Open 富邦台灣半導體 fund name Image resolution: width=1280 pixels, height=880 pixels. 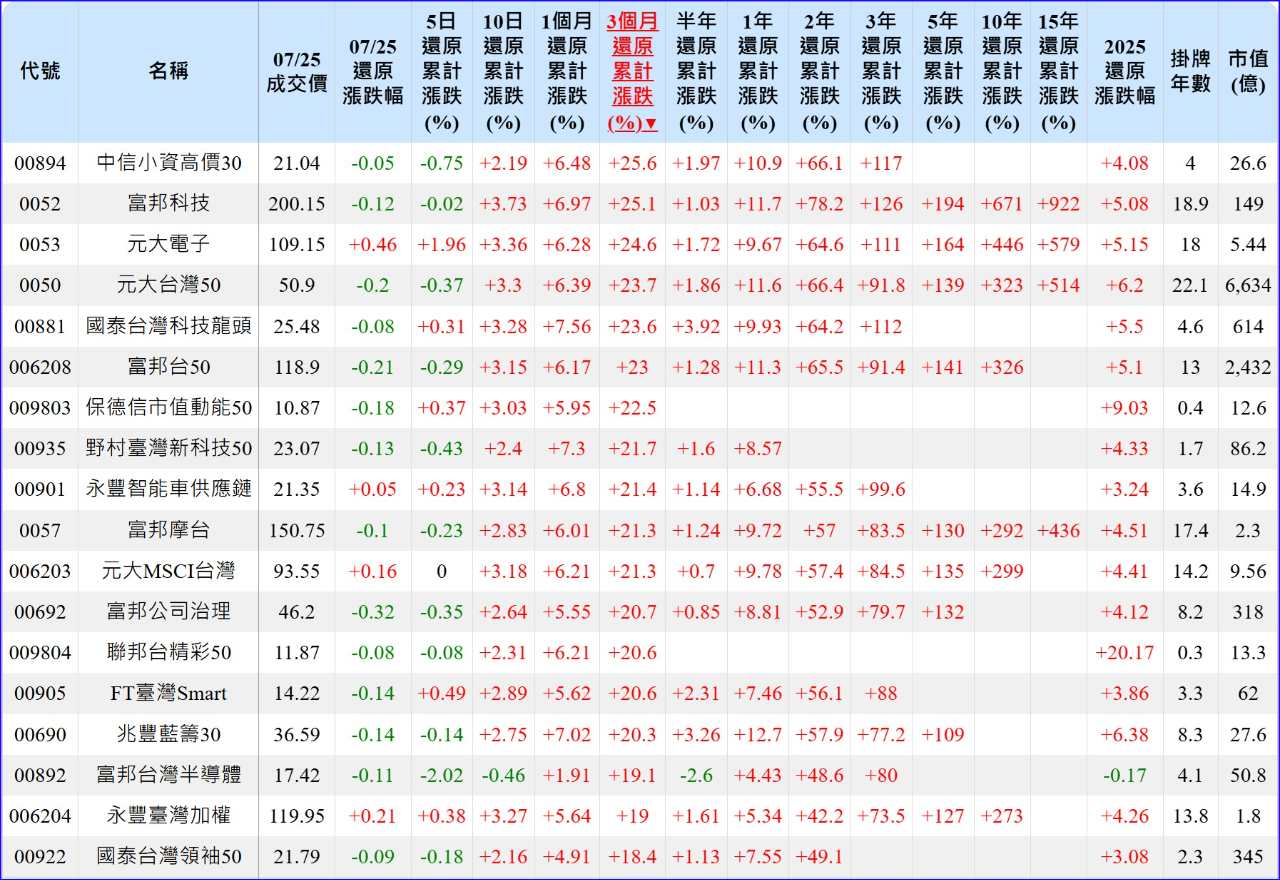169,776
